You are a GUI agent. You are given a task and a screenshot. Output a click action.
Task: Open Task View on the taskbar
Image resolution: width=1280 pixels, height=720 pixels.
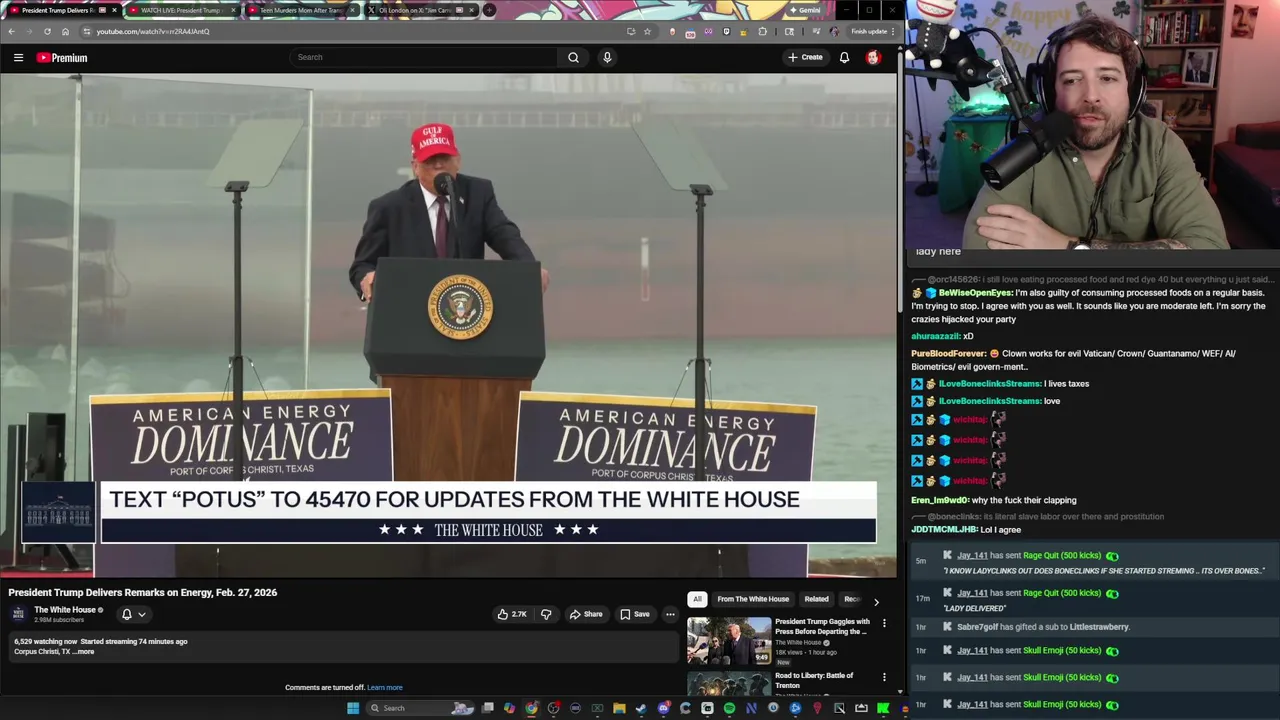pyautogui.click(x=487, y=708)
